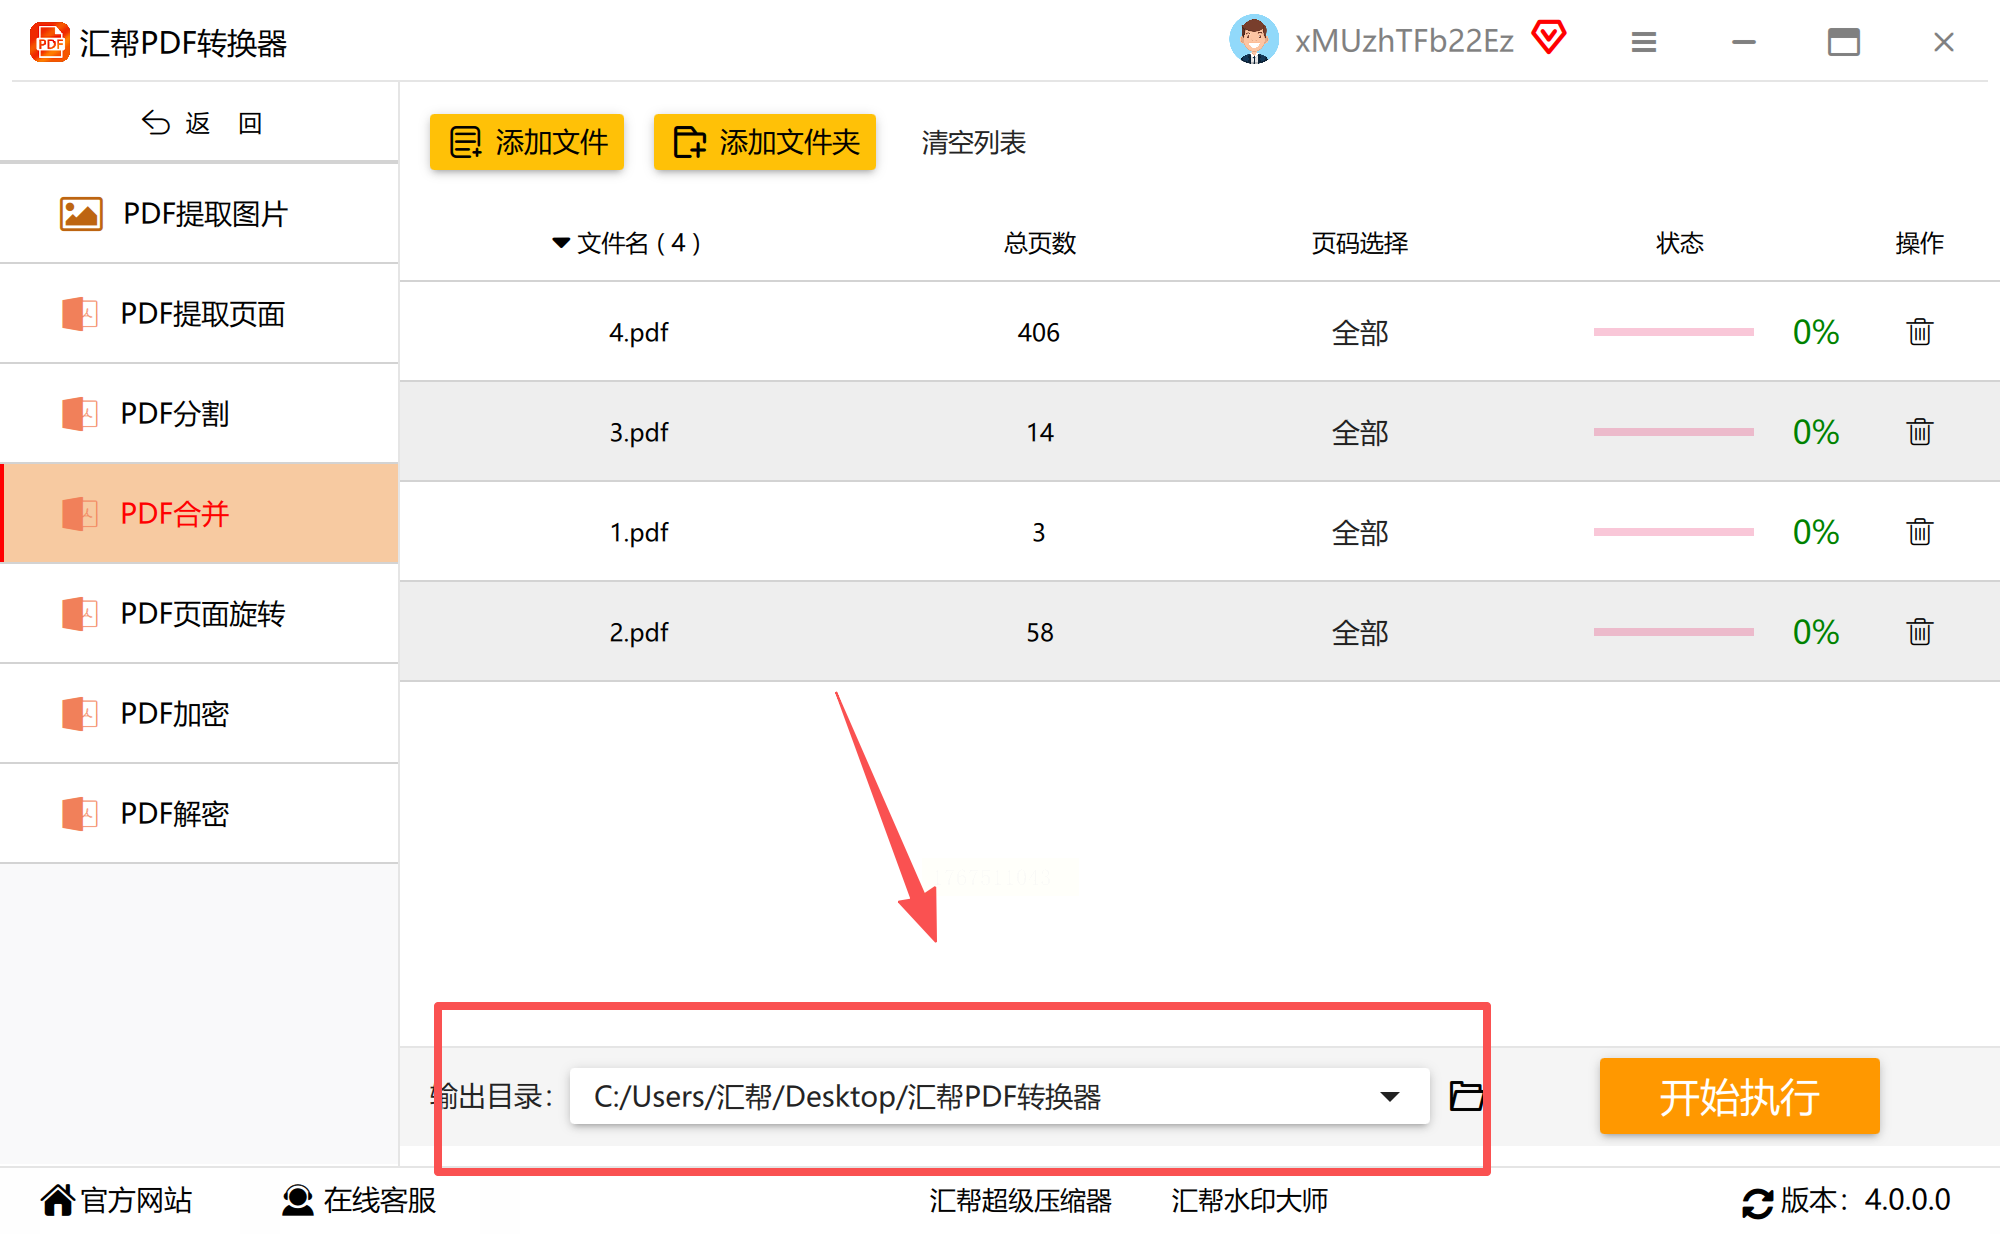The image size is (2000, 1234).
Task: Click the trash icon for 1.pdf
Action: point(1919,532)
